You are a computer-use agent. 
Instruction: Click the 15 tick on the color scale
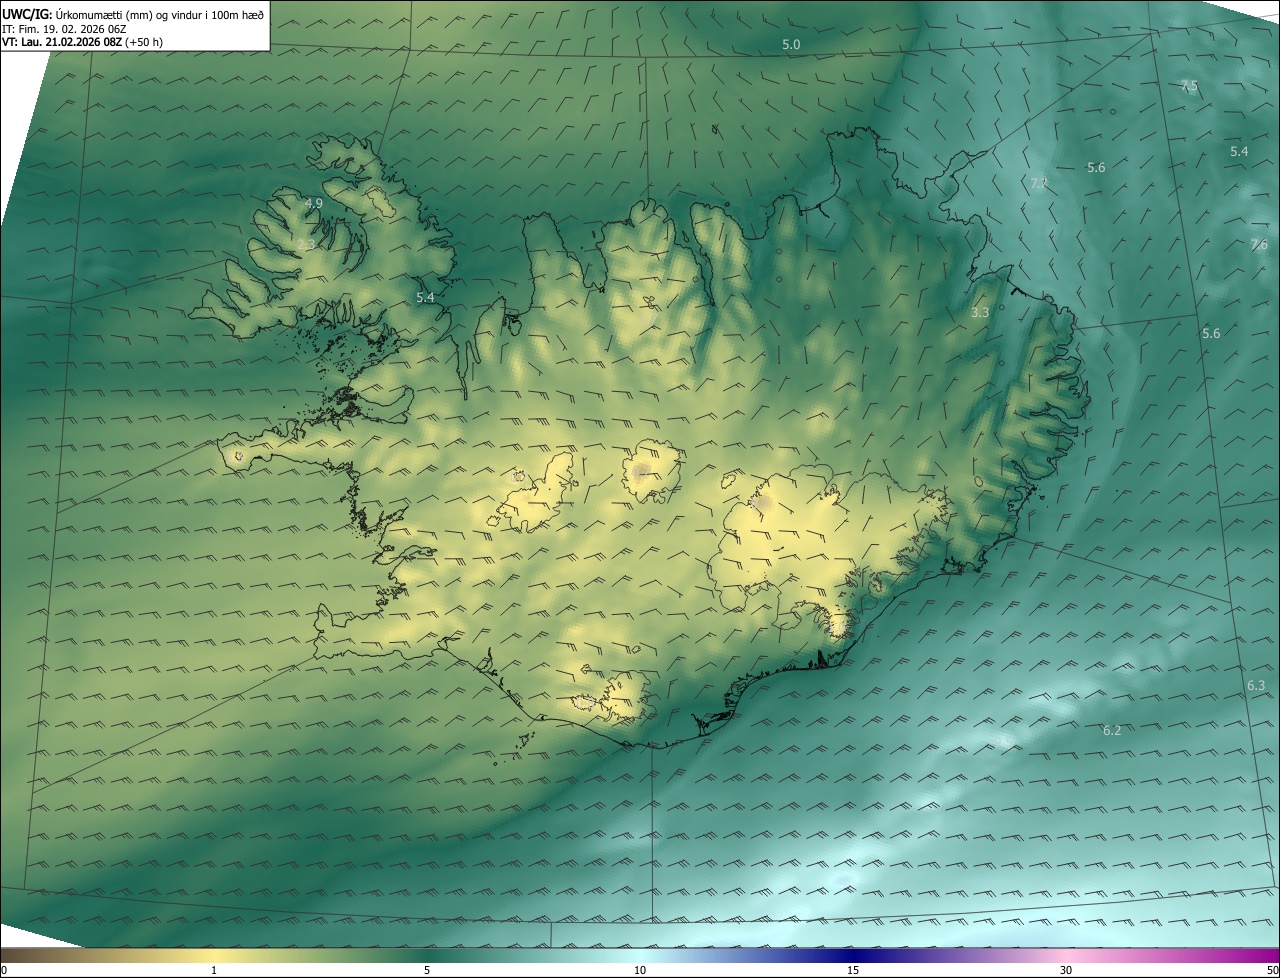coord(853,970)
